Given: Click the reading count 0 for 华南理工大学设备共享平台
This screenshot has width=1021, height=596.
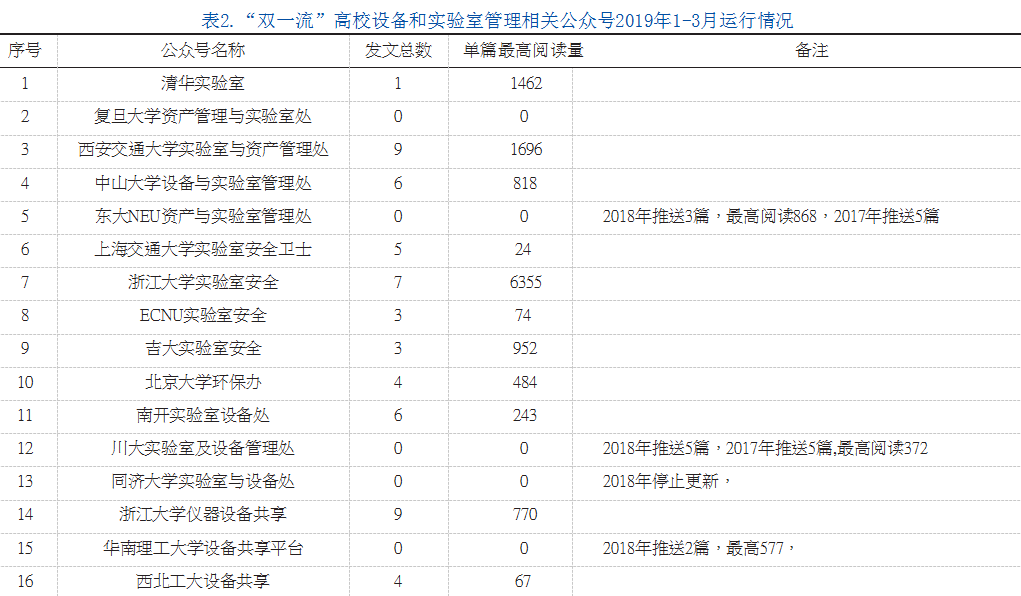Looking at the screenshot, I should pos(524,548).
